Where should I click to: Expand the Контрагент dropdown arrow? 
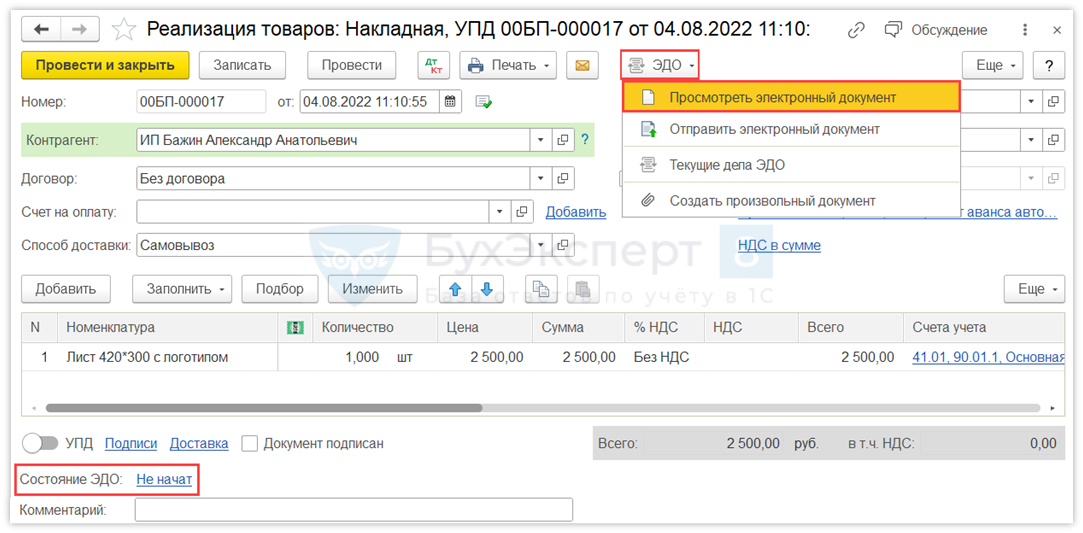pyautogui.click(x=541, y=141)
